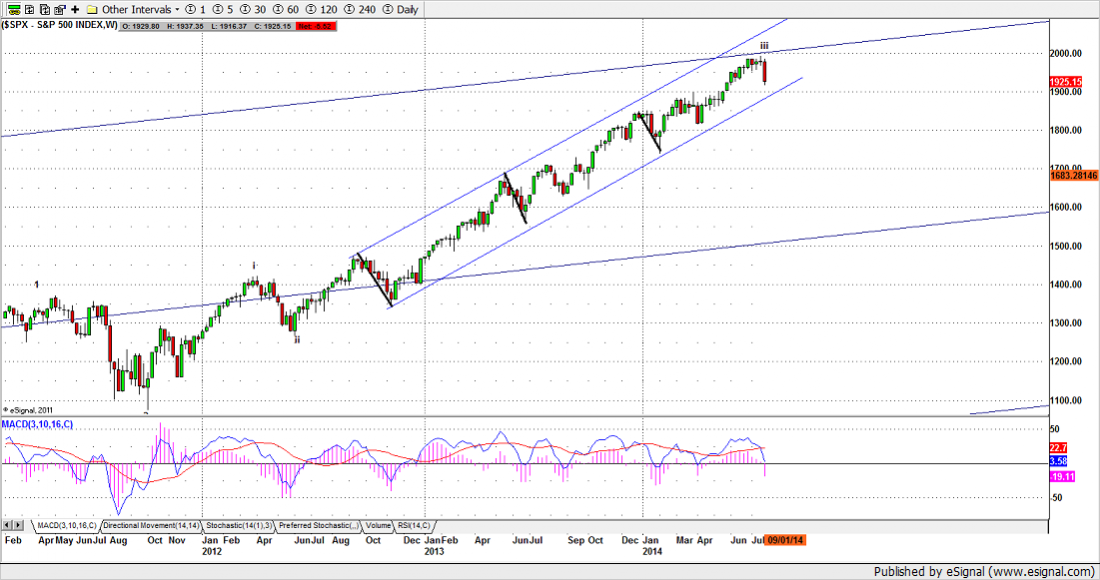The image size is (1100, 580).
Task: Click the yellow folder icon
Action: (x=92, y=8)
